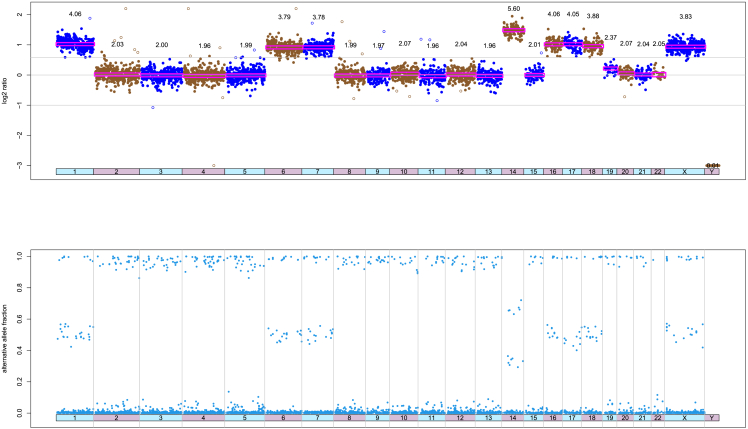Select chromosome 19 box in lower plot

(x=610, y=417)
